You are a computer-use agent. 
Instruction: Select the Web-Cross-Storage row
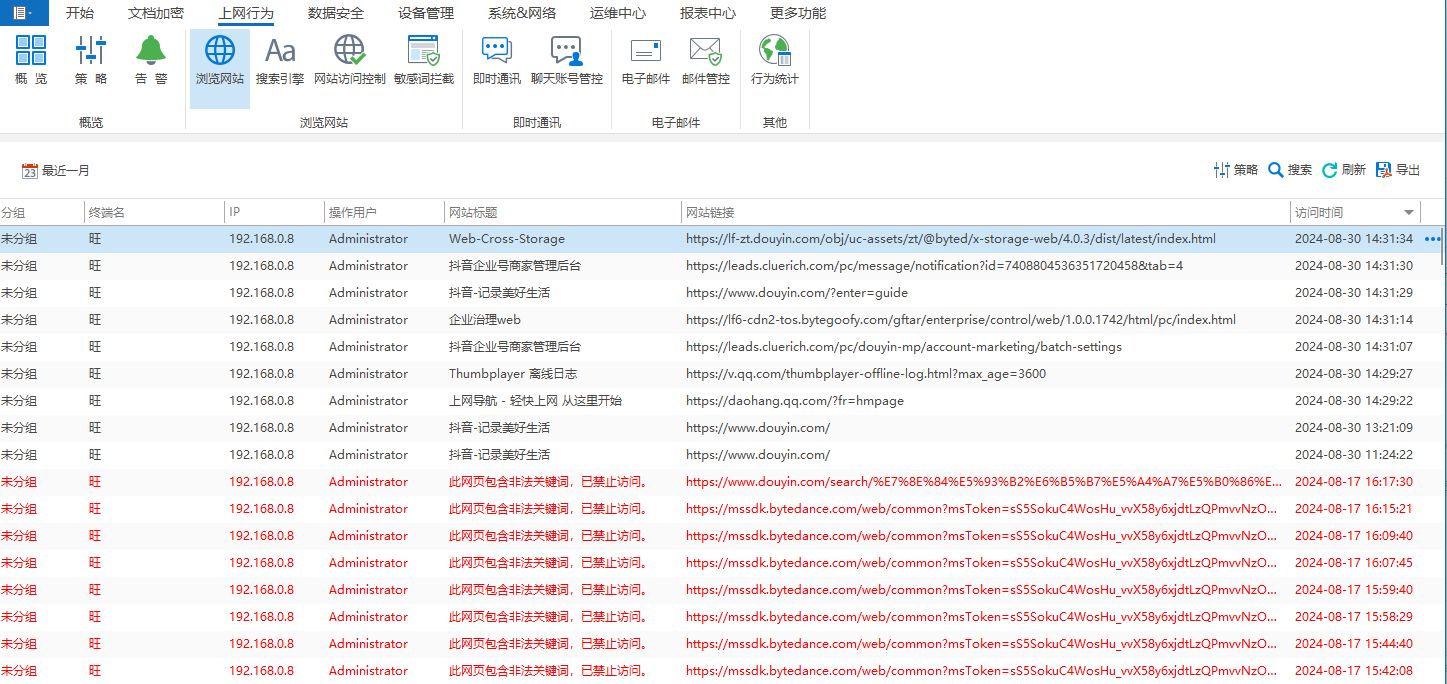pyautogui.click(x=720, y=239)
